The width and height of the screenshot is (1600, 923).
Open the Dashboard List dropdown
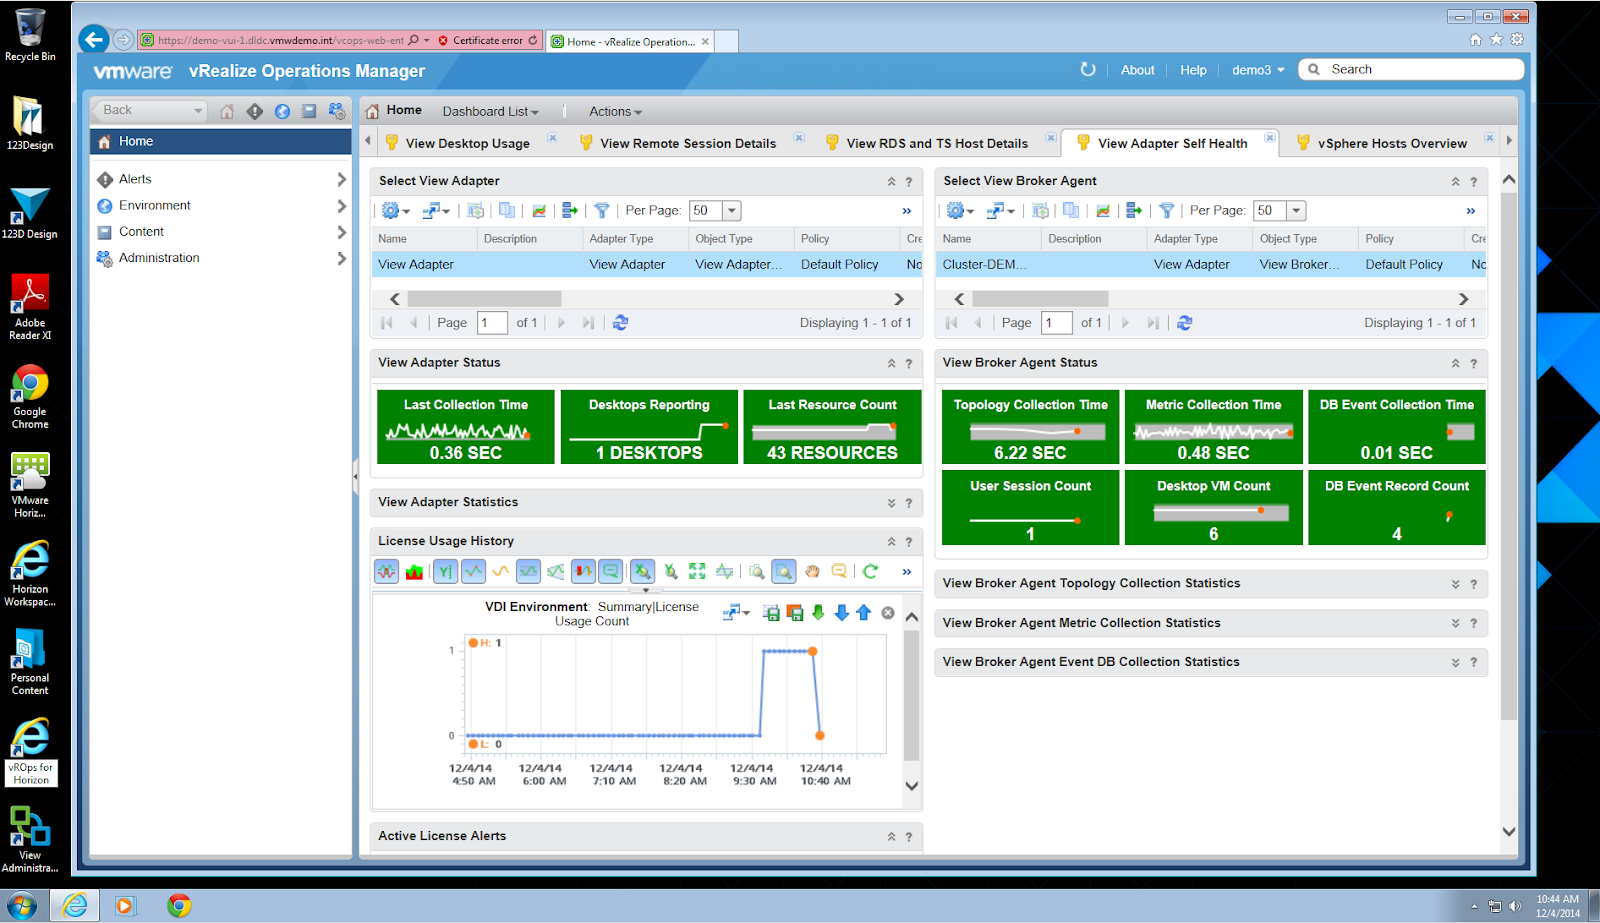(490, 112)
